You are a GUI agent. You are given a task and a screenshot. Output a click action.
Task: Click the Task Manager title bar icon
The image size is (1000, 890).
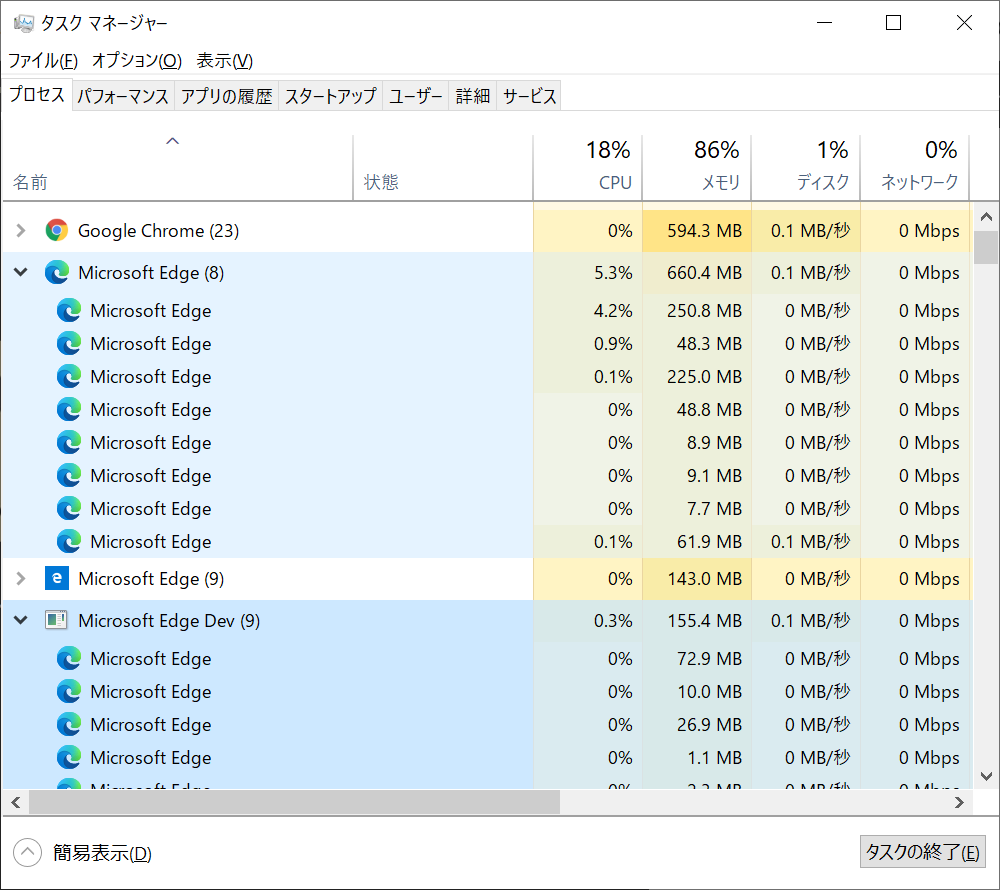tap(24, 24)
